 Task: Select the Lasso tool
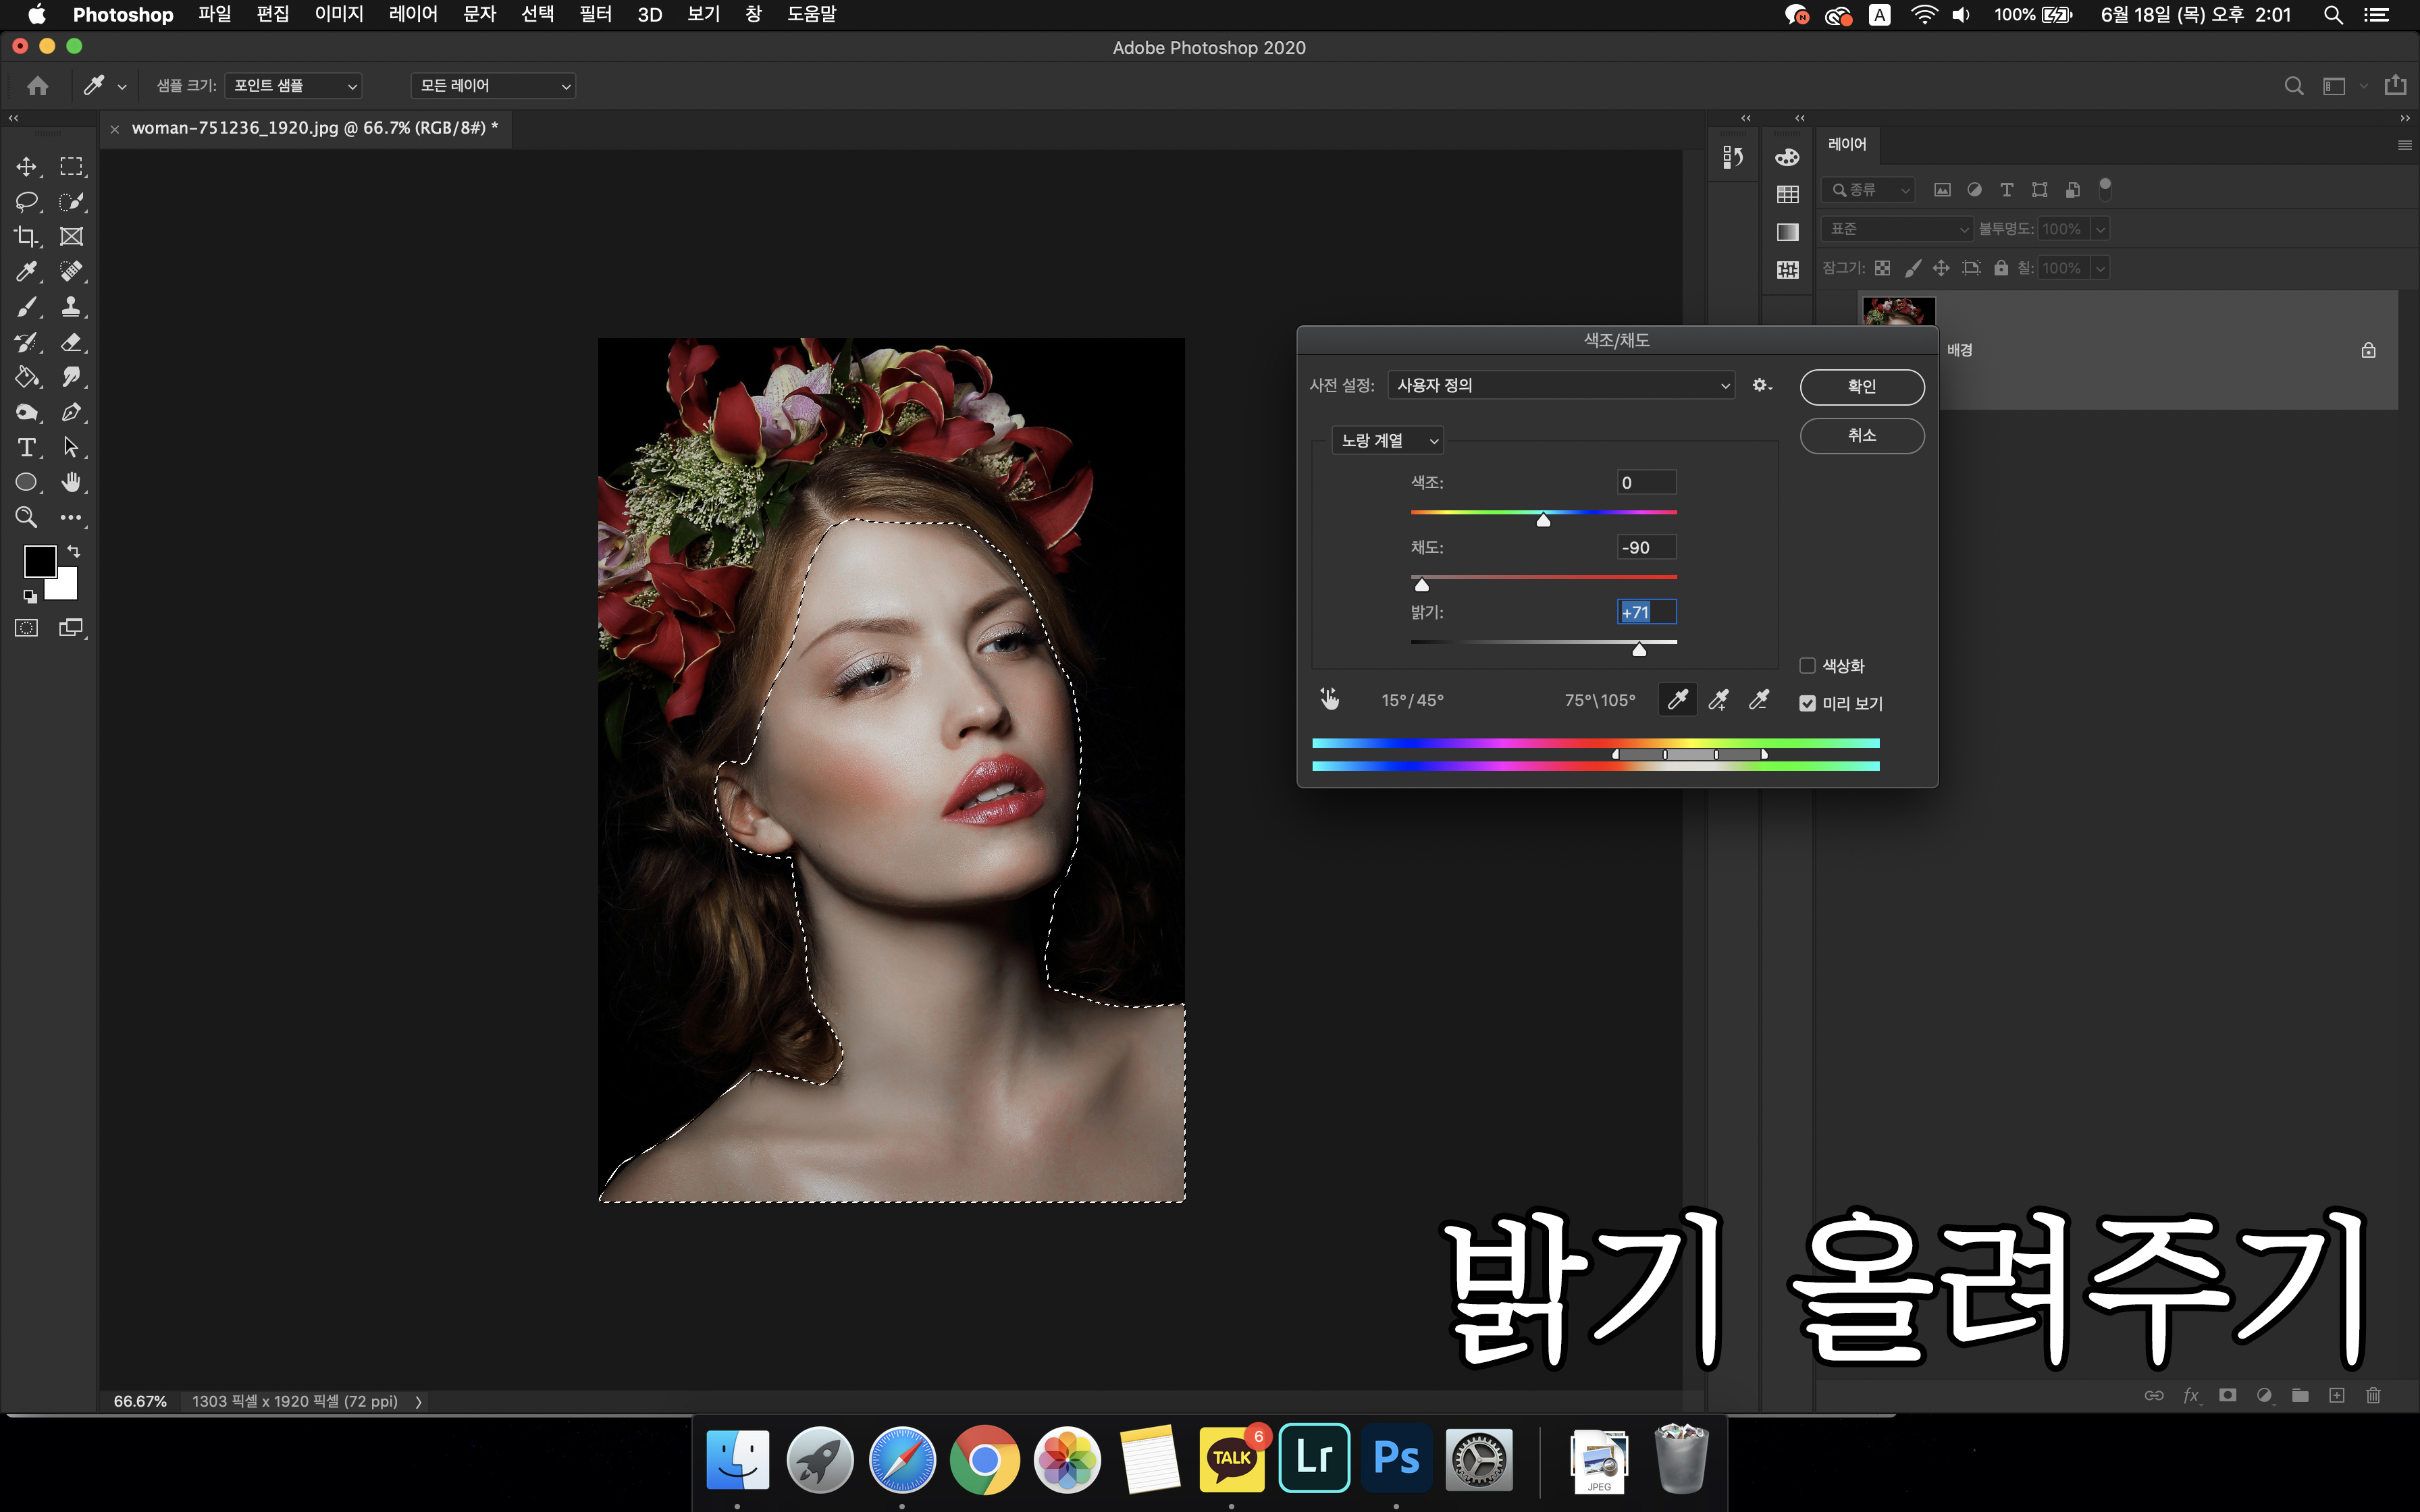[x=27, y=201]
